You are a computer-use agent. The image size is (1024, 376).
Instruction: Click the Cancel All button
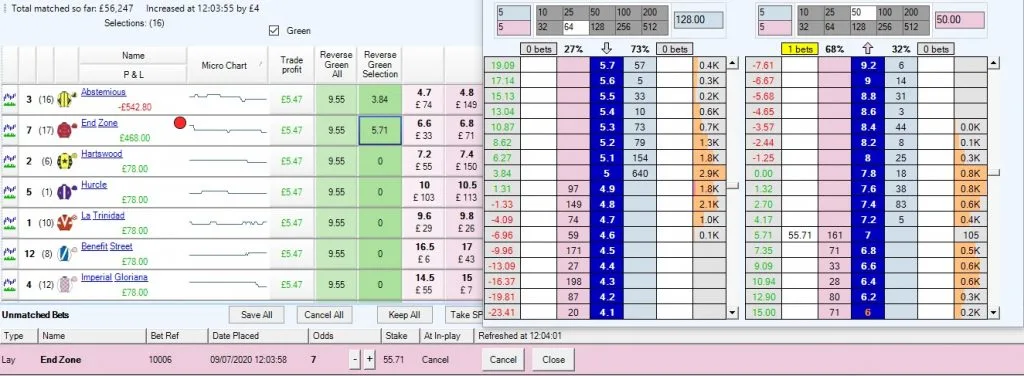324,315
